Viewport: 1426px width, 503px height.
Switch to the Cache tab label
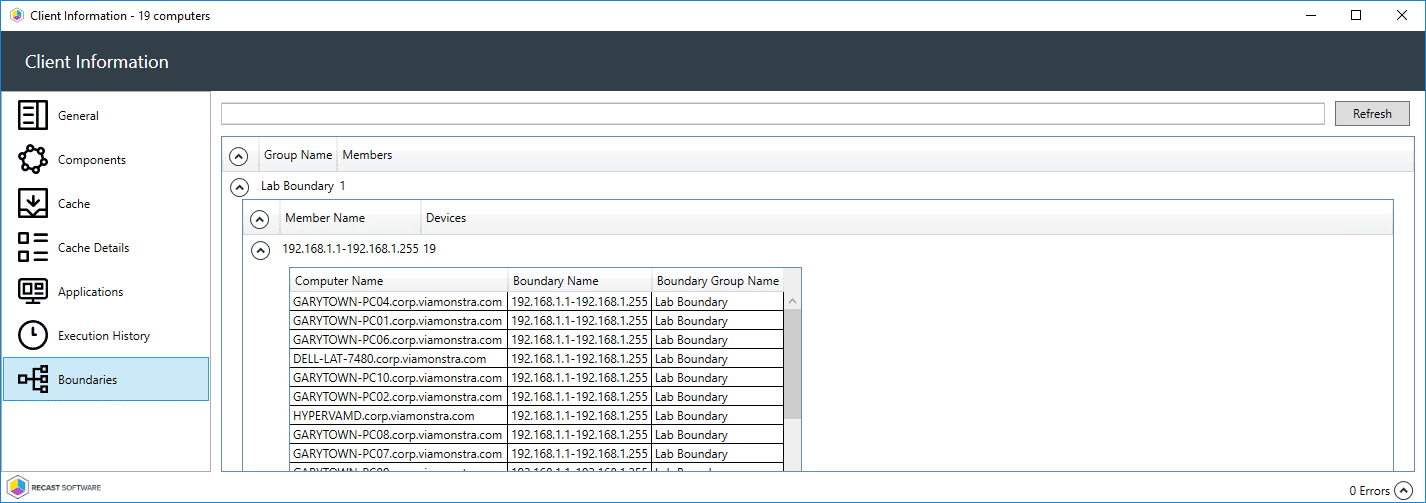[x=74, y=204]
